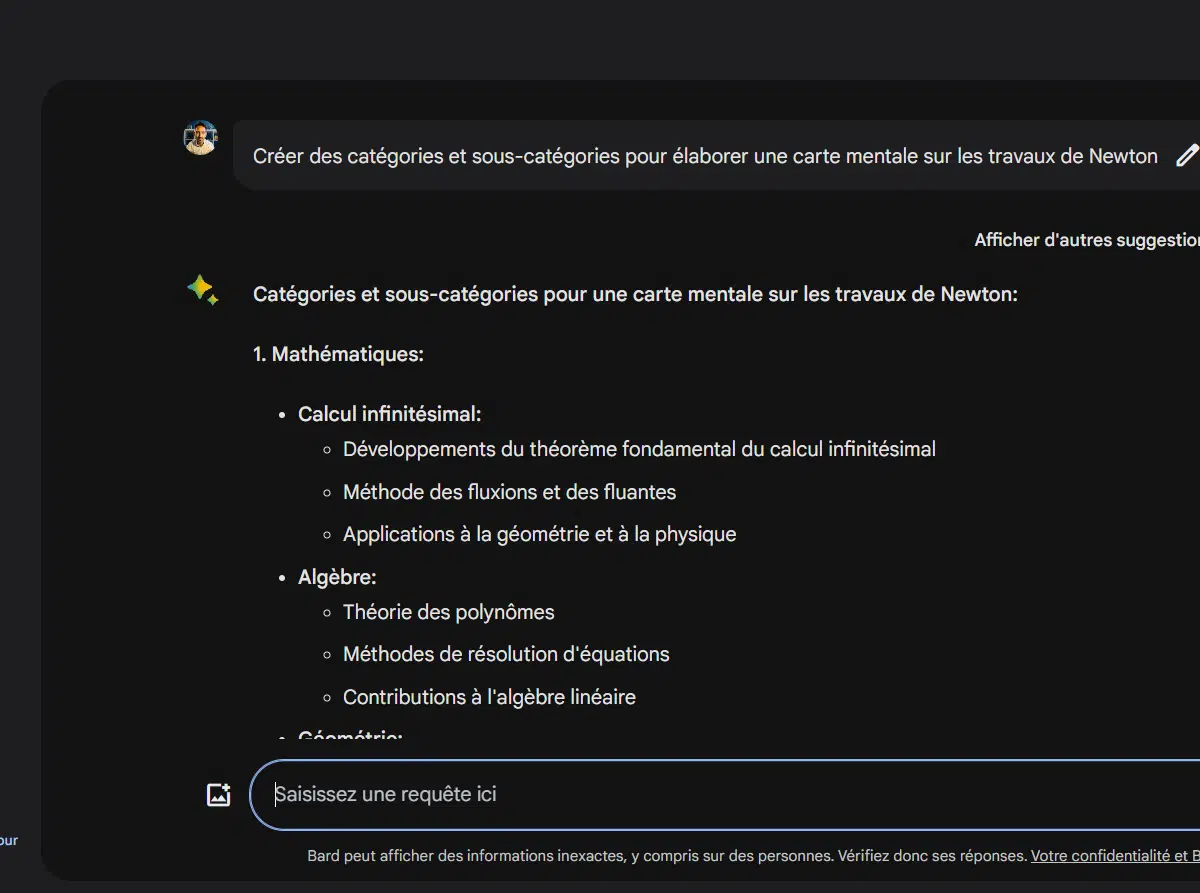Expand "Afficher d'autres suggestions"
The height and width of the screenshot is (893, 1200).
(x=1086, y=240)
